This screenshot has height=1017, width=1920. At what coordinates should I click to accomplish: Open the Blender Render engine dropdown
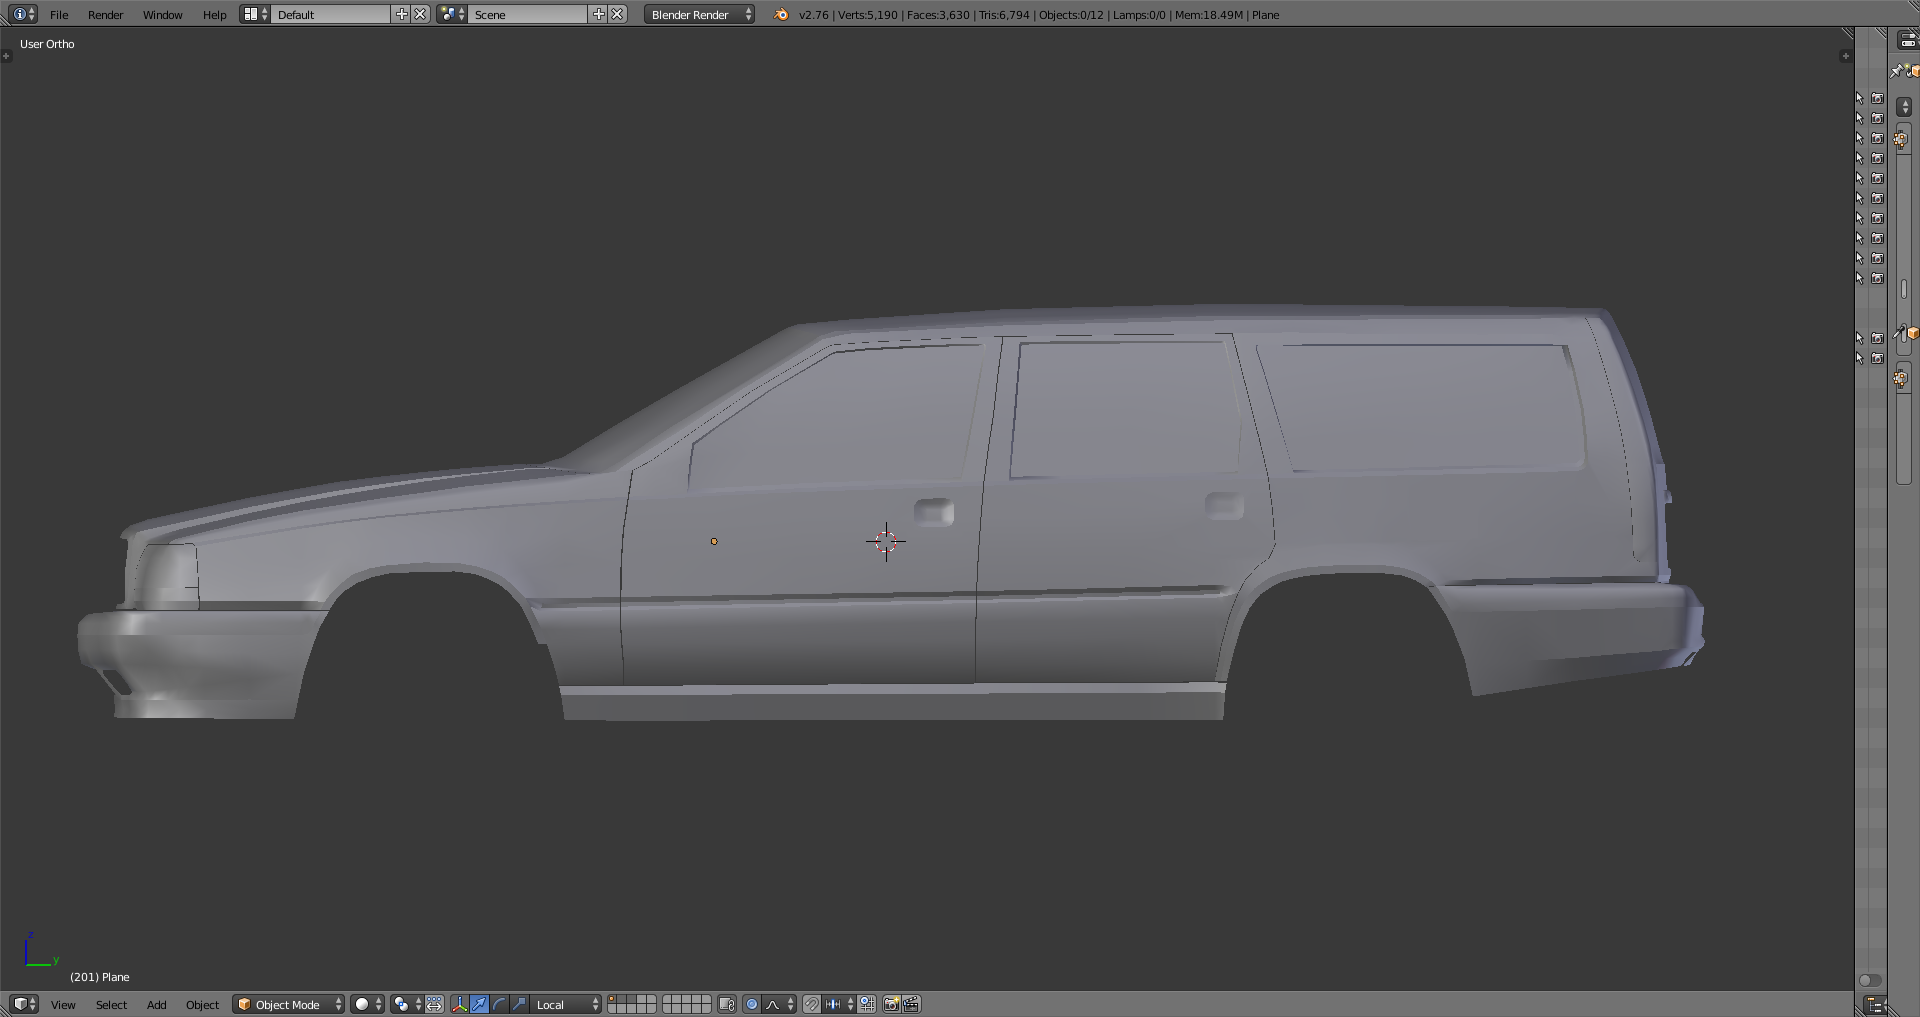(699, 14)
